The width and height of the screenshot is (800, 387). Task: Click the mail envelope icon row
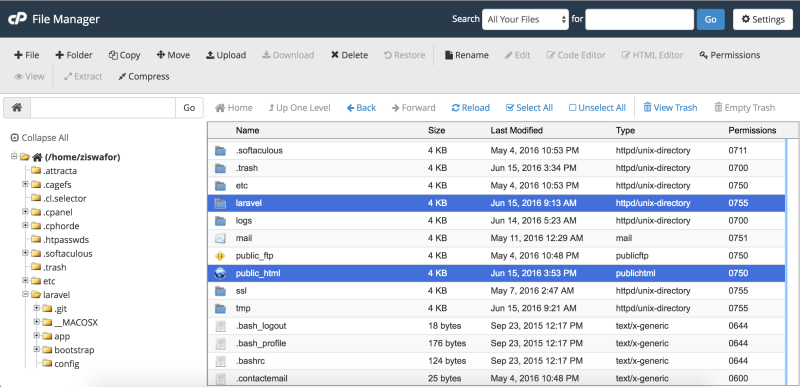click(x=220, y=238)
